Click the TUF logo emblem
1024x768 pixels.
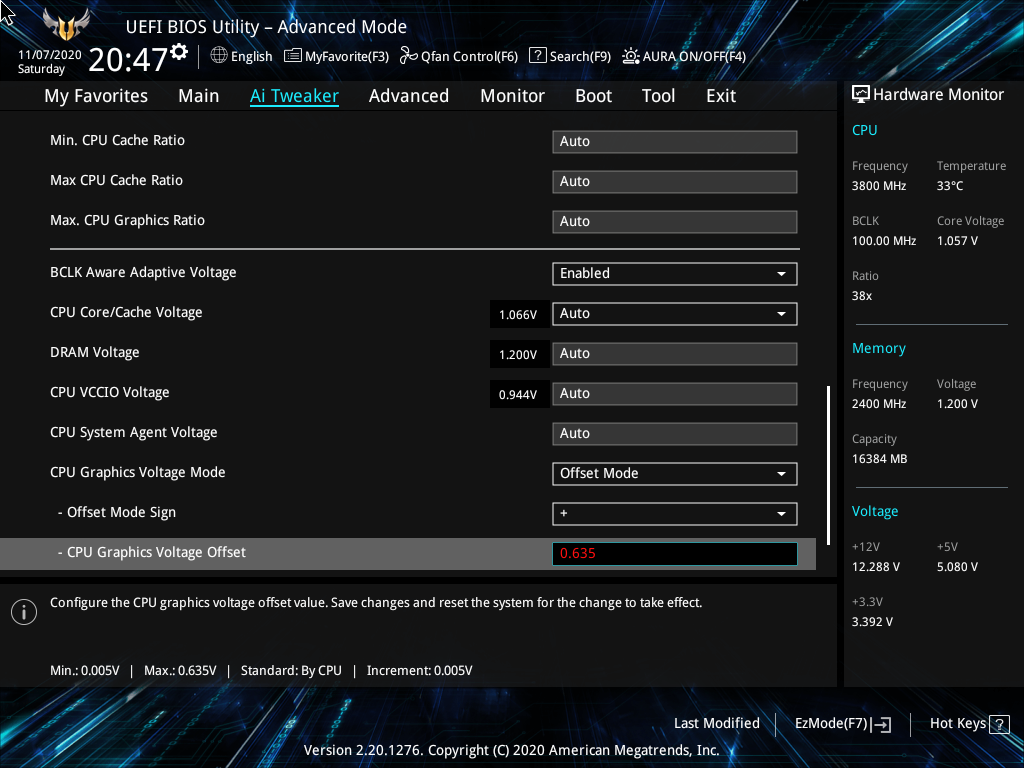[x=66, y=24]
